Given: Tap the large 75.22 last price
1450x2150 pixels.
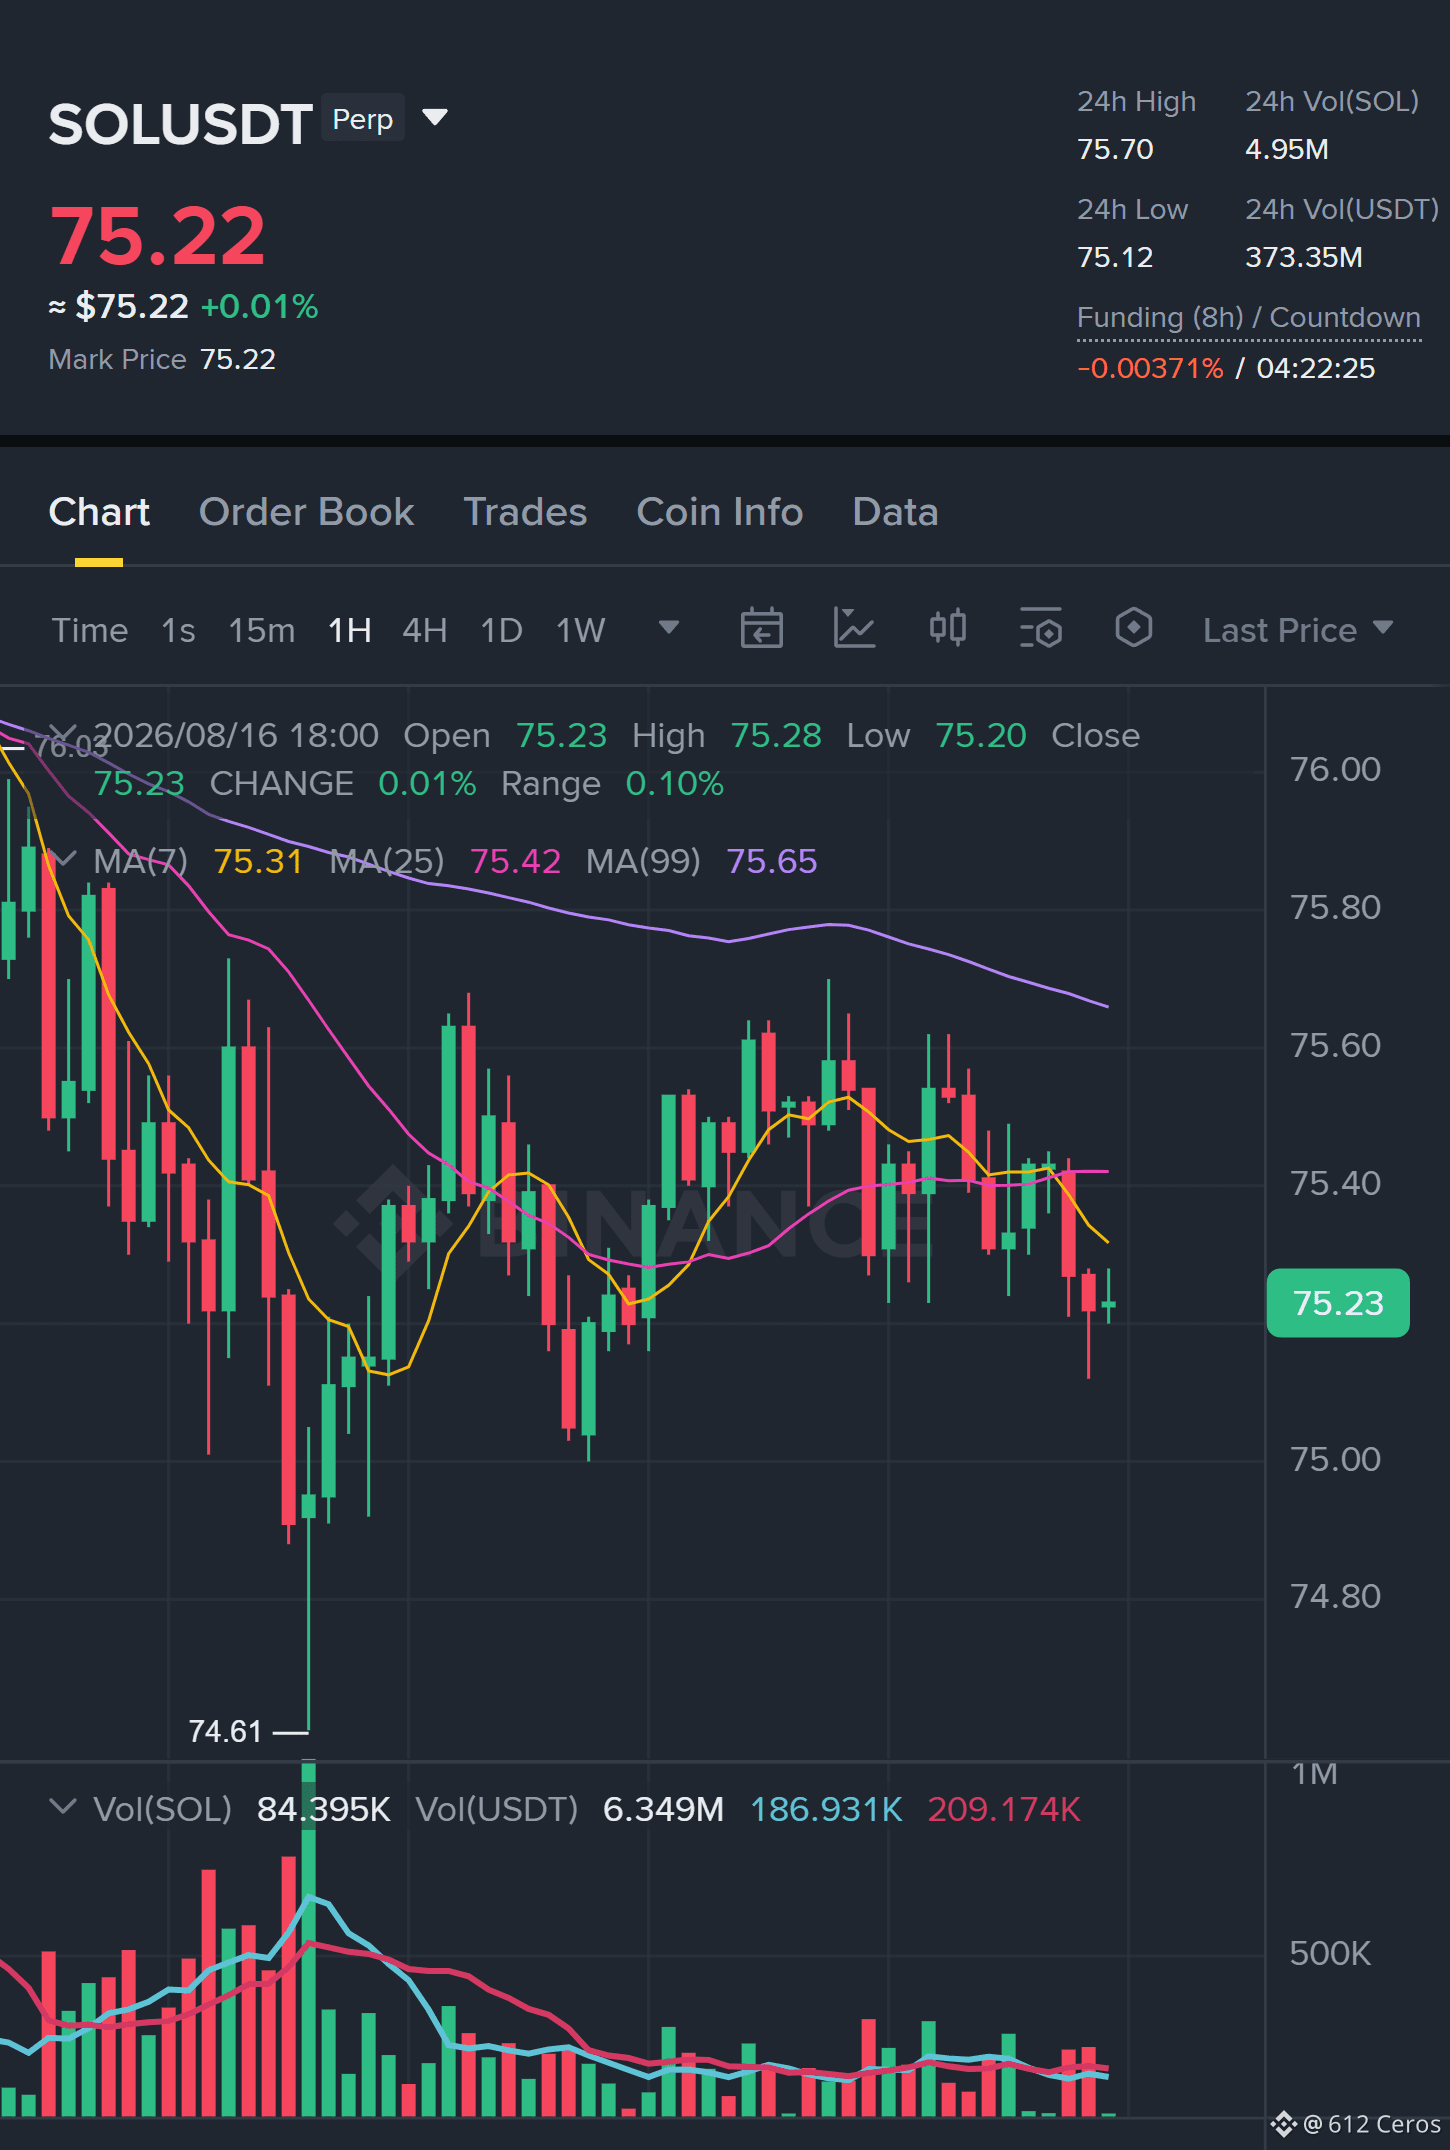Looking at the screenshot, I should point(158,237).
